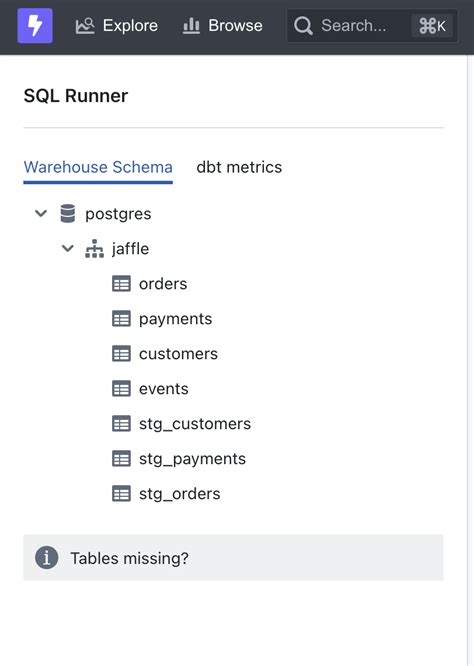The width and height of the screenshot is (474, 666).
Task: Click the table icon beside orders
Action: coord(121,284)
